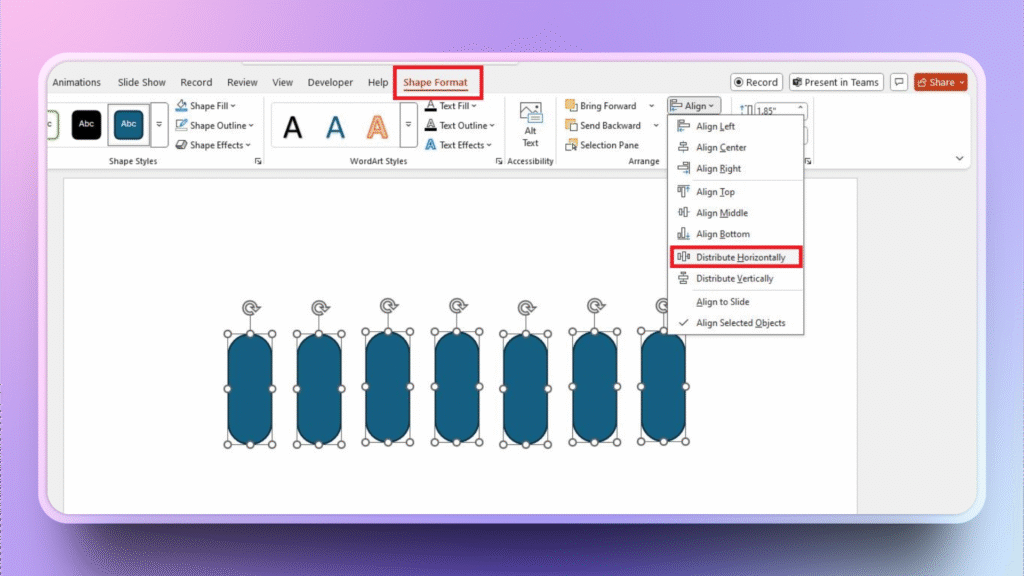1024x576 pixels.
Task: Switch to the Shape Format tab
Action: pyautogui.click(x=435, y=83)
